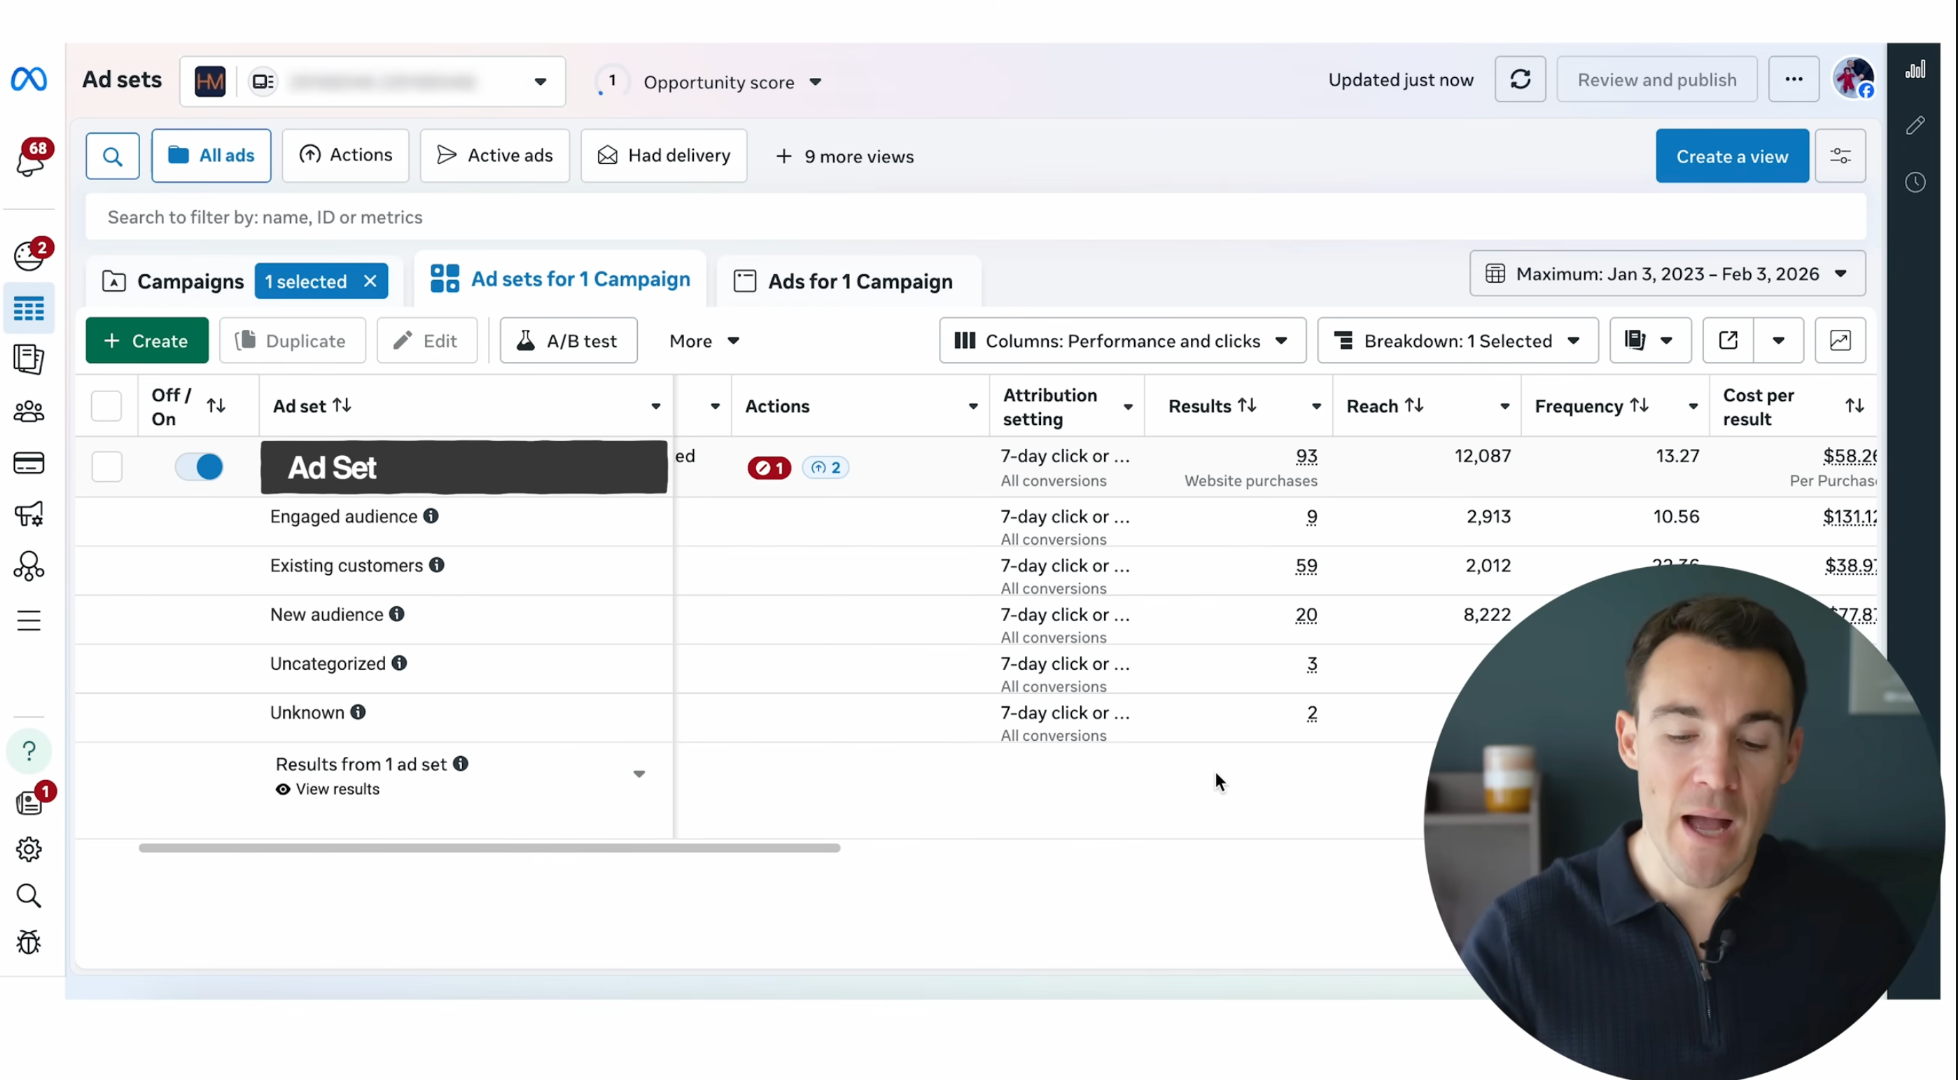Turn off the Ad Set toggle
Screen dimensions: 1958x1080
coord(199,467)
